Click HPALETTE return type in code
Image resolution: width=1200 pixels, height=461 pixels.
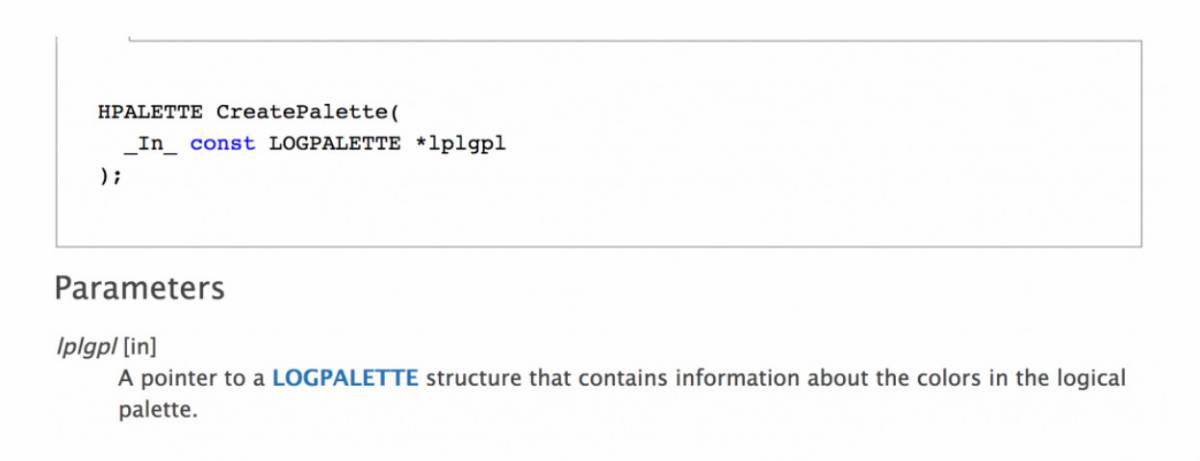(151, 111)
